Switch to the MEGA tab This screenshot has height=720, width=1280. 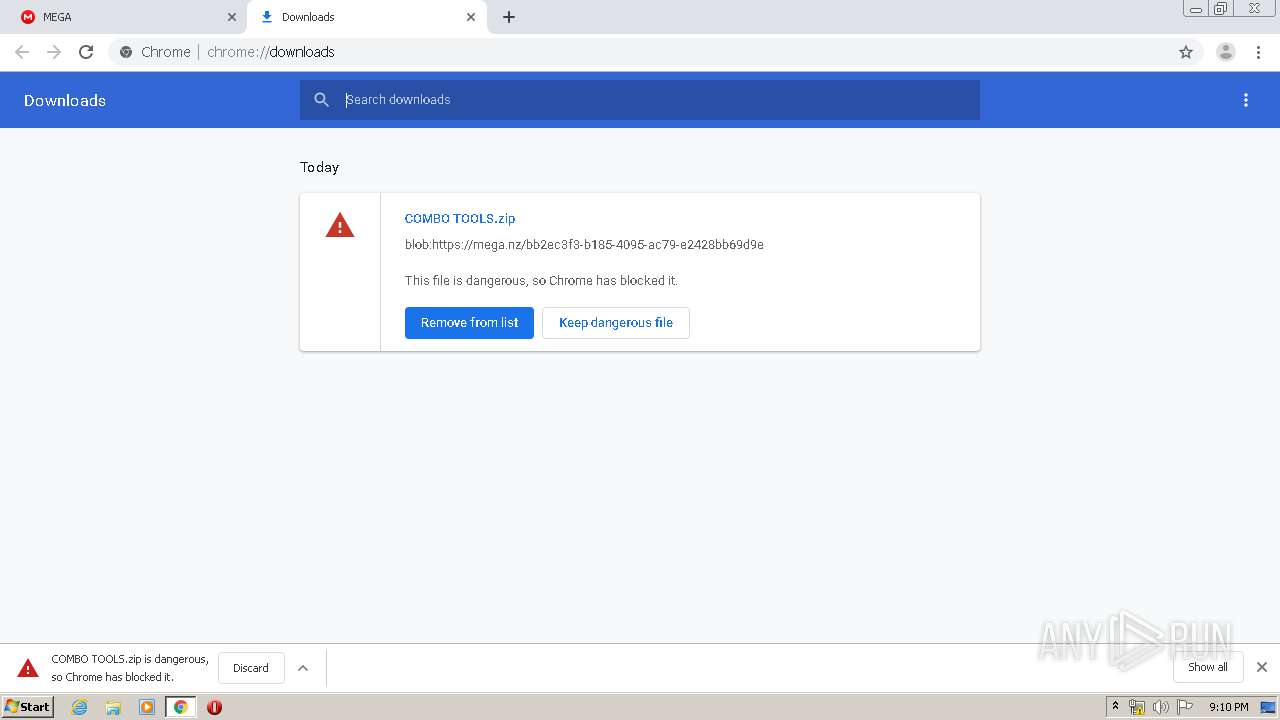(123, 17)
